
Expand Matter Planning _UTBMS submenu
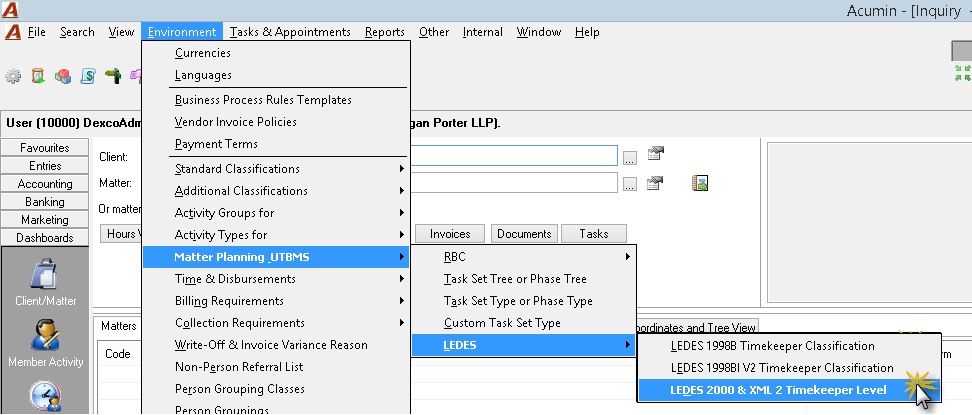pos(275,257)
